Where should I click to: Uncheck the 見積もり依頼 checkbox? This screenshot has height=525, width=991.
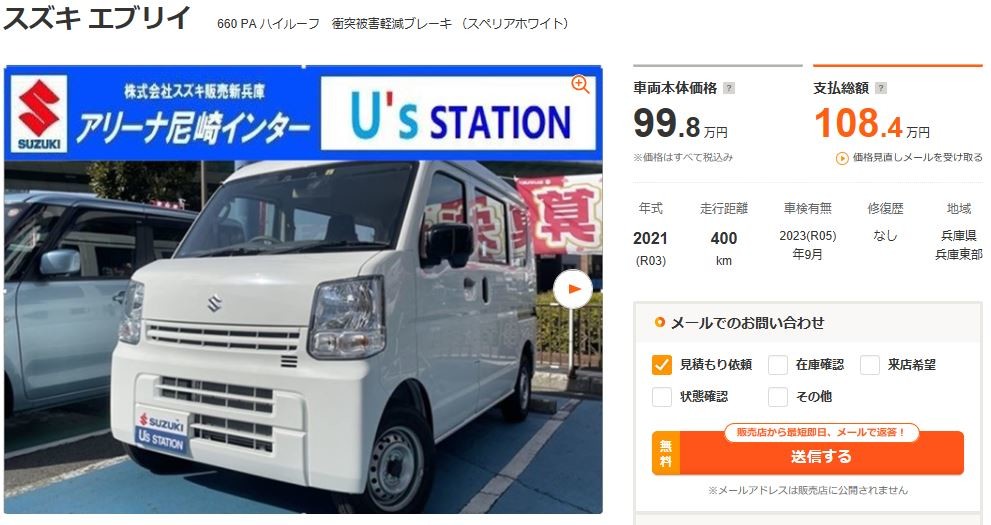pos(662,365)
